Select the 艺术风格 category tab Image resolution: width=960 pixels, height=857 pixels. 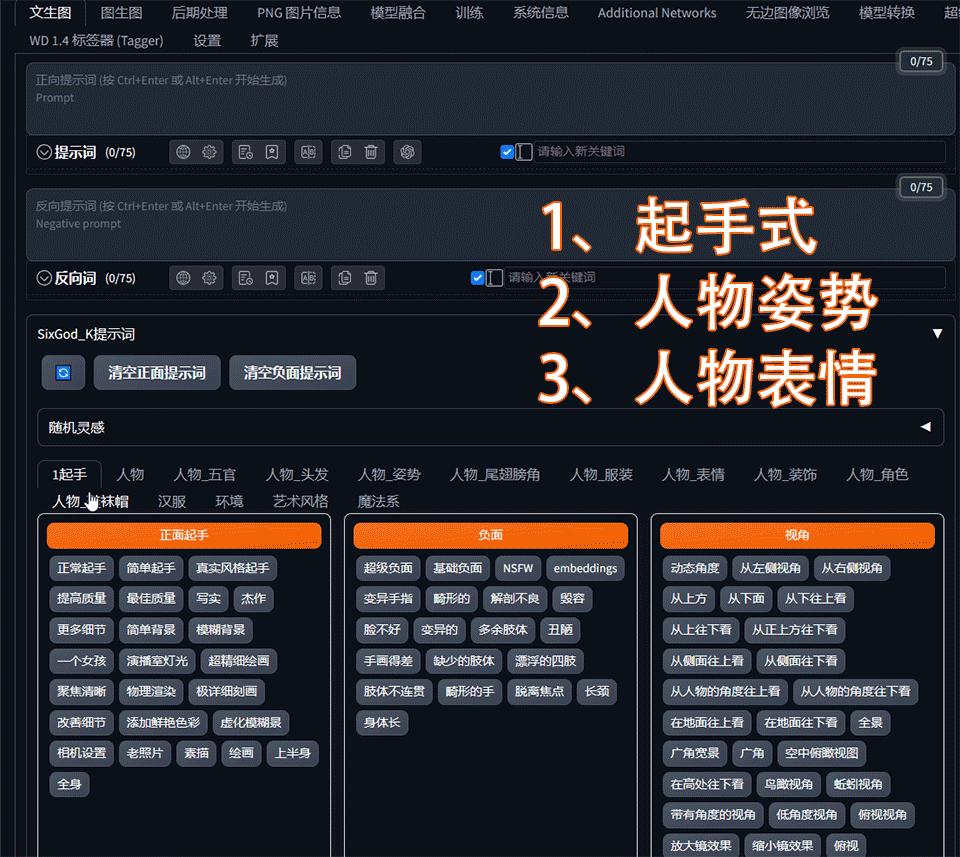tap(300, 501)
